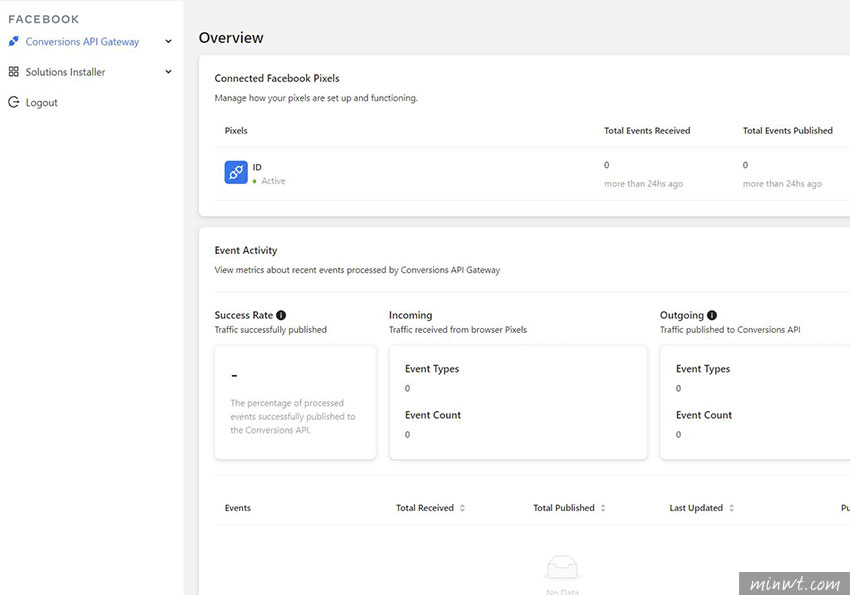The image size is (850, 595).
Task: Click the Pixels column header
Action: click(236, 131)
